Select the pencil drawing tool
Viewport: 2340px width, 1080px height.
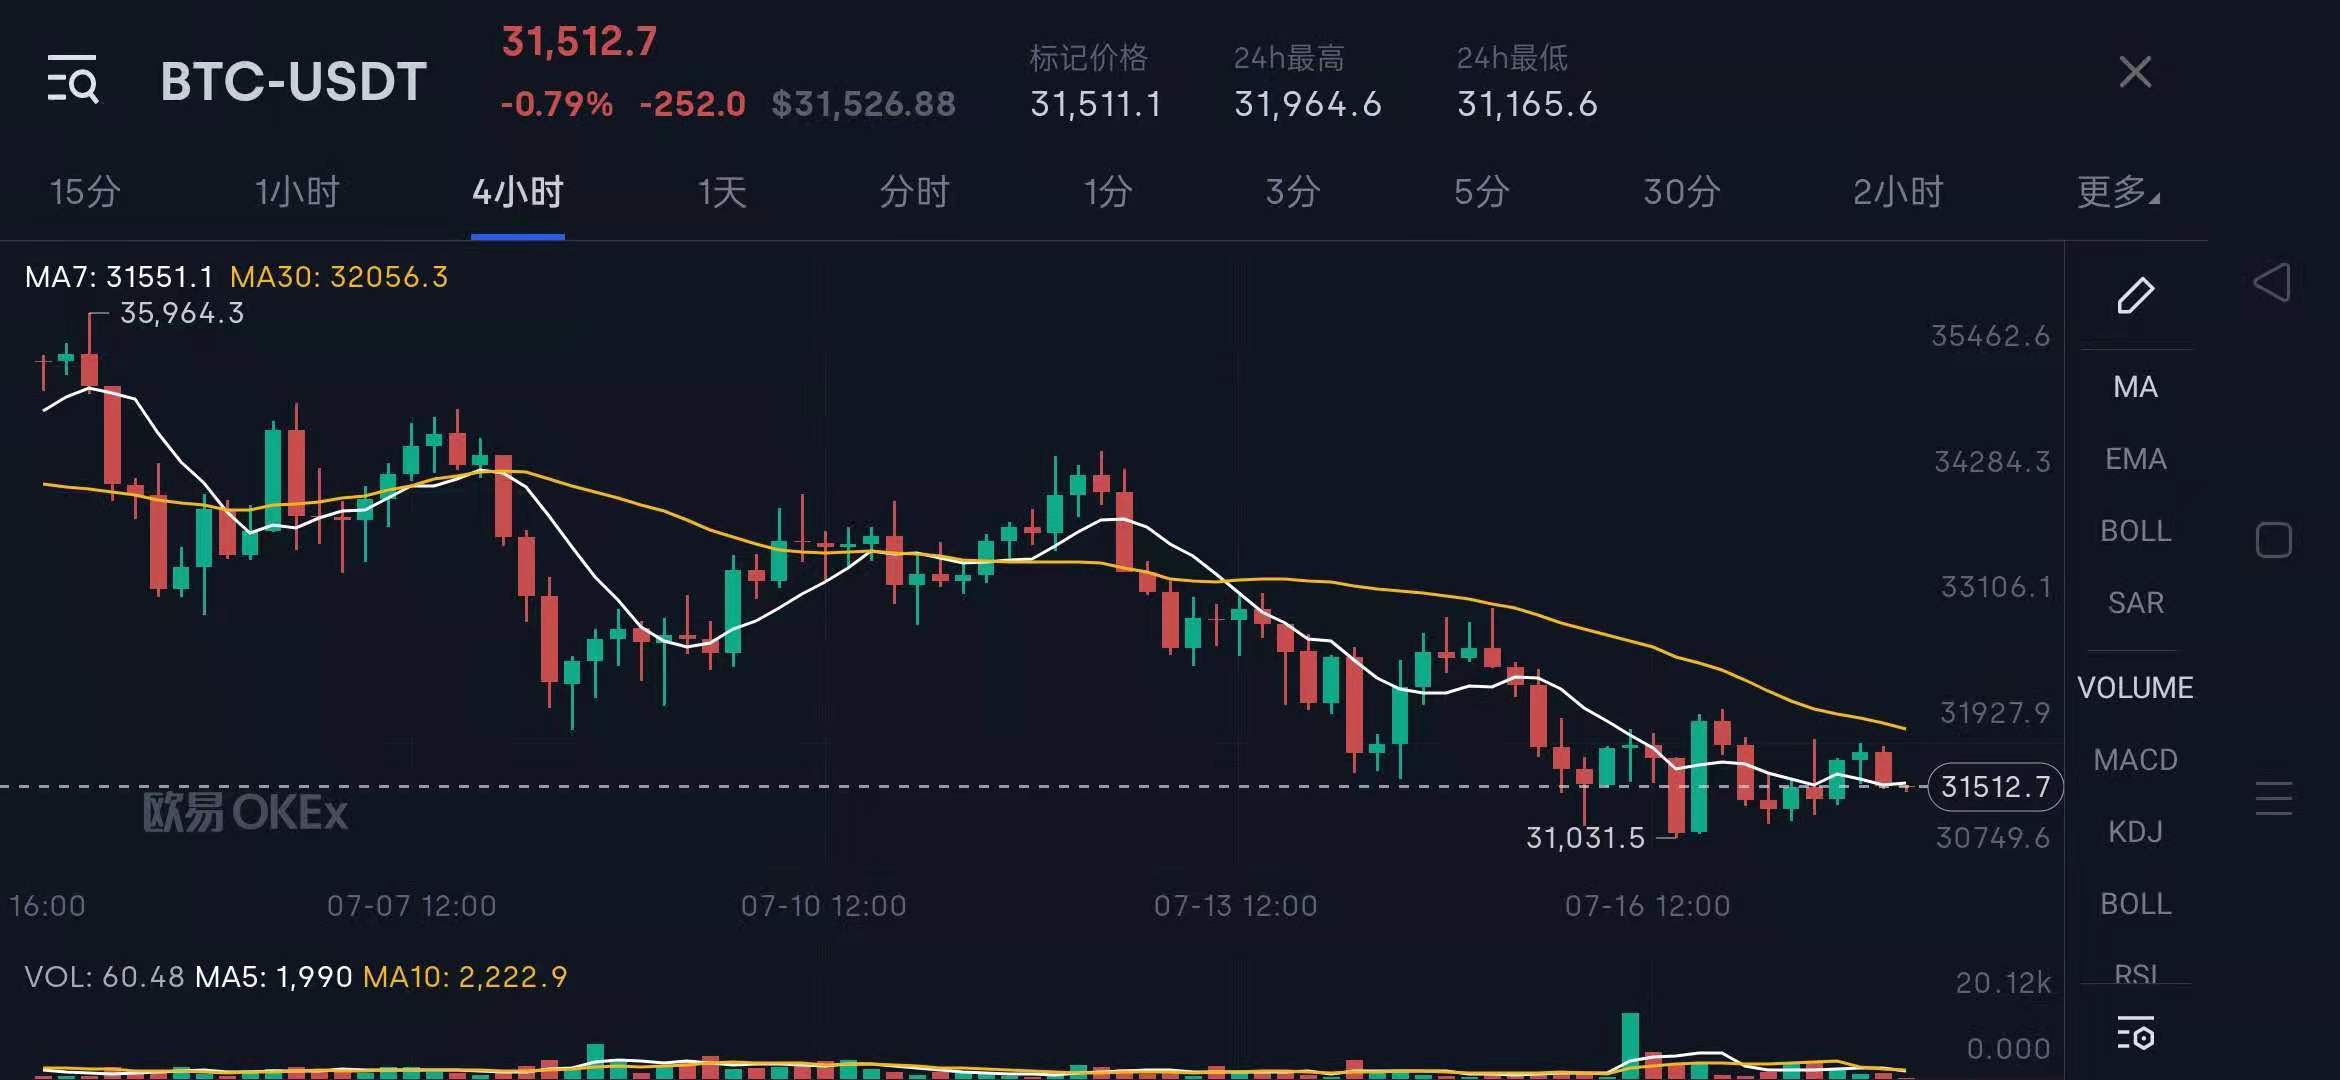[2135, 295]
